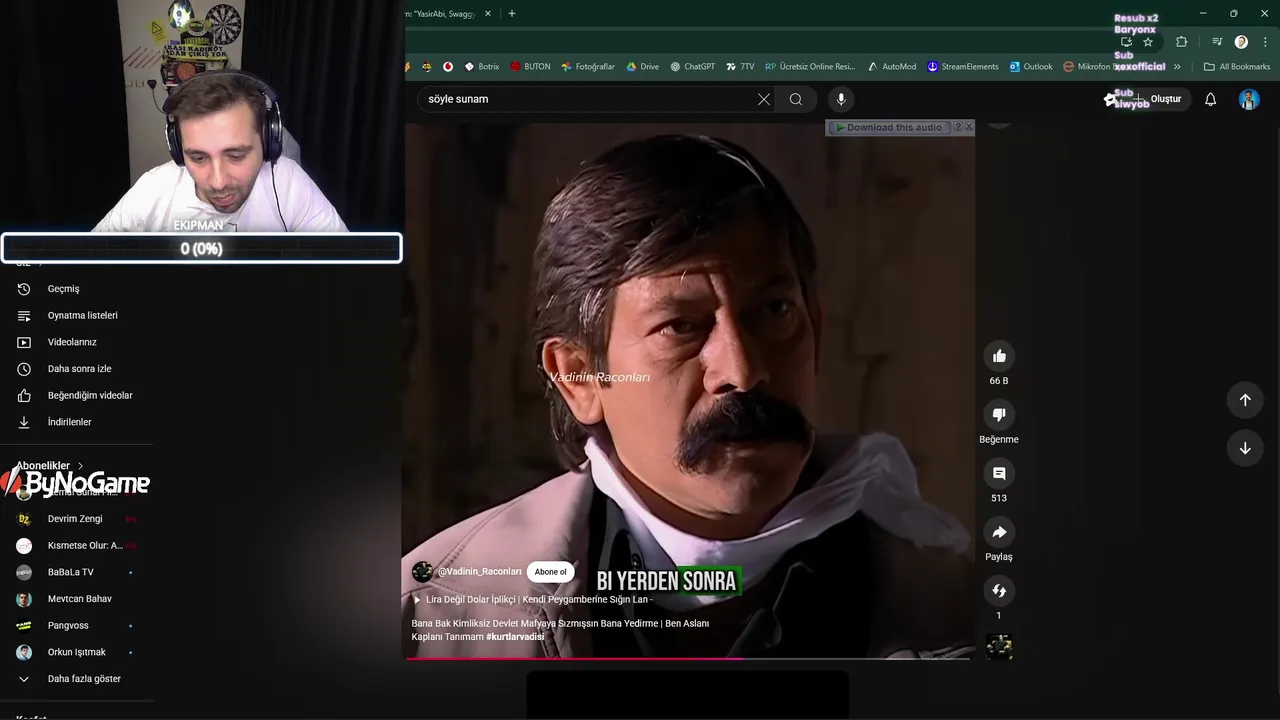
Task: Open the remix icon above the 1 count
Action: [998, 590]
